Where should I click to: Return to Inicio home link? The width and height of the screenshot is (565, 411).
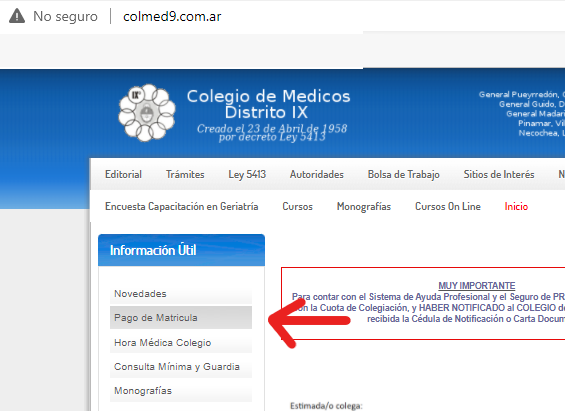point(516,206)
